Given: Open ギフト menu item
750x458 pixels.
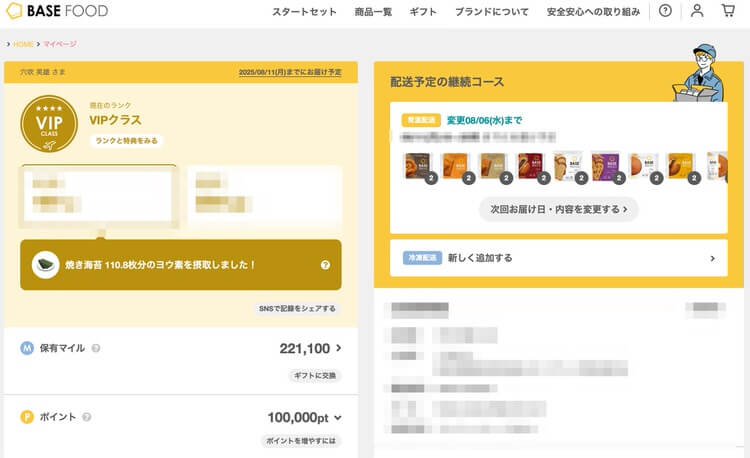Looking at the screenshot, I should [423, 12].
